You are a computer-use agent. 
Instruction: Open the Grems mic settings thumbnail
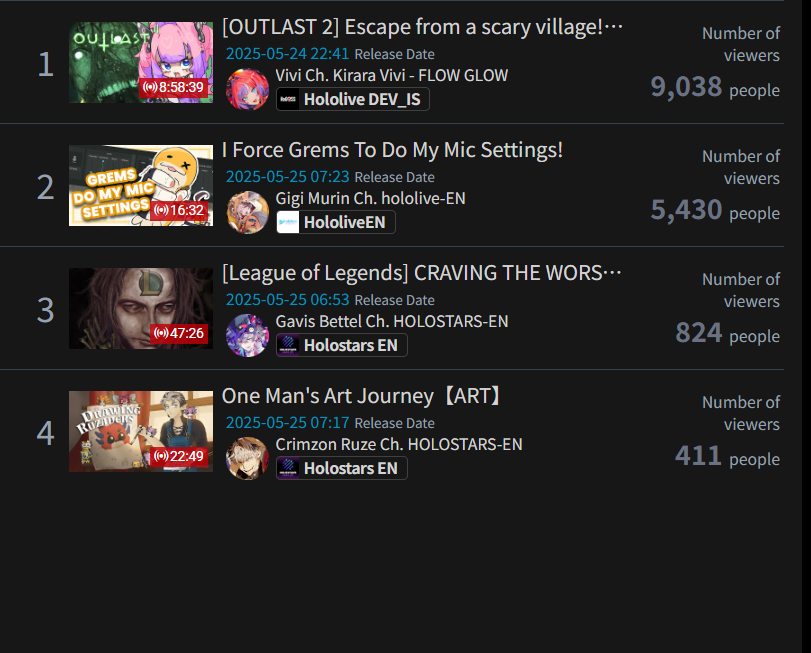pos(141,185)
